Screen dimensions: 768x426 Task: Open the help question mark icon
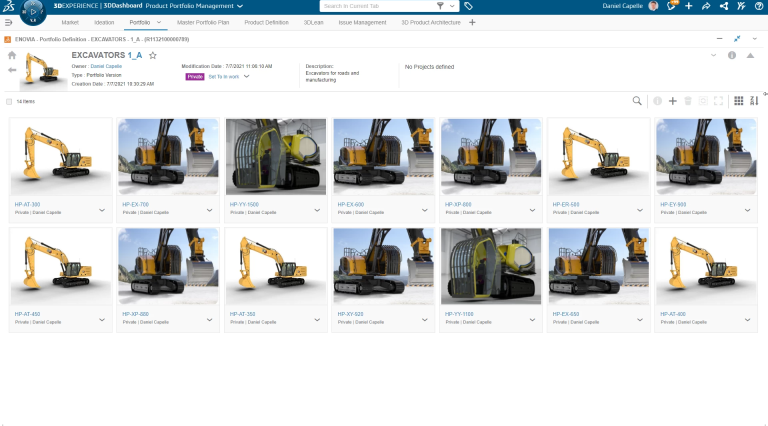tap(757, 6)
